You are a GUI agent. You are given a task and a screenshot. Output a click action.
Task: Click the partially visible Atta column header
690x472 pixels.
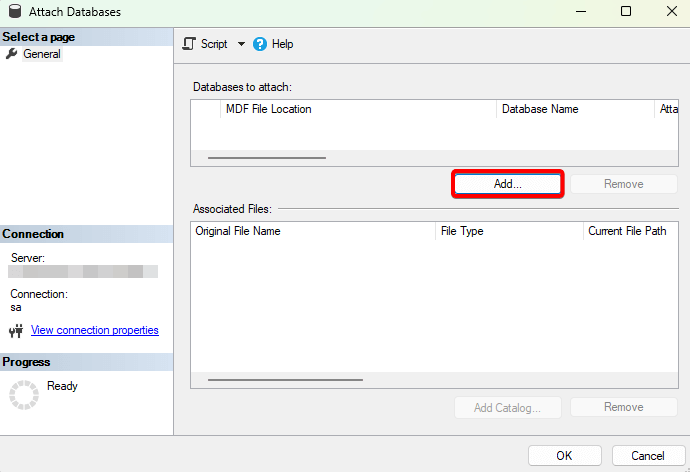(667, 109)
